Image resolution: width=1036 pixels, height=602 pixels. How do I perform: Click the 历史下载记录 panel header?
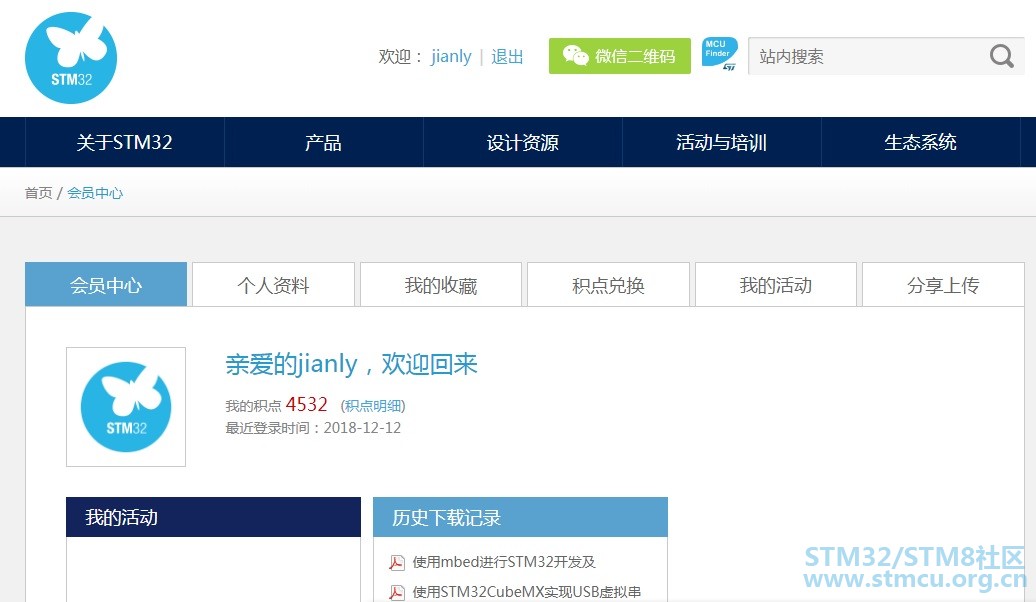click(521, 517)
